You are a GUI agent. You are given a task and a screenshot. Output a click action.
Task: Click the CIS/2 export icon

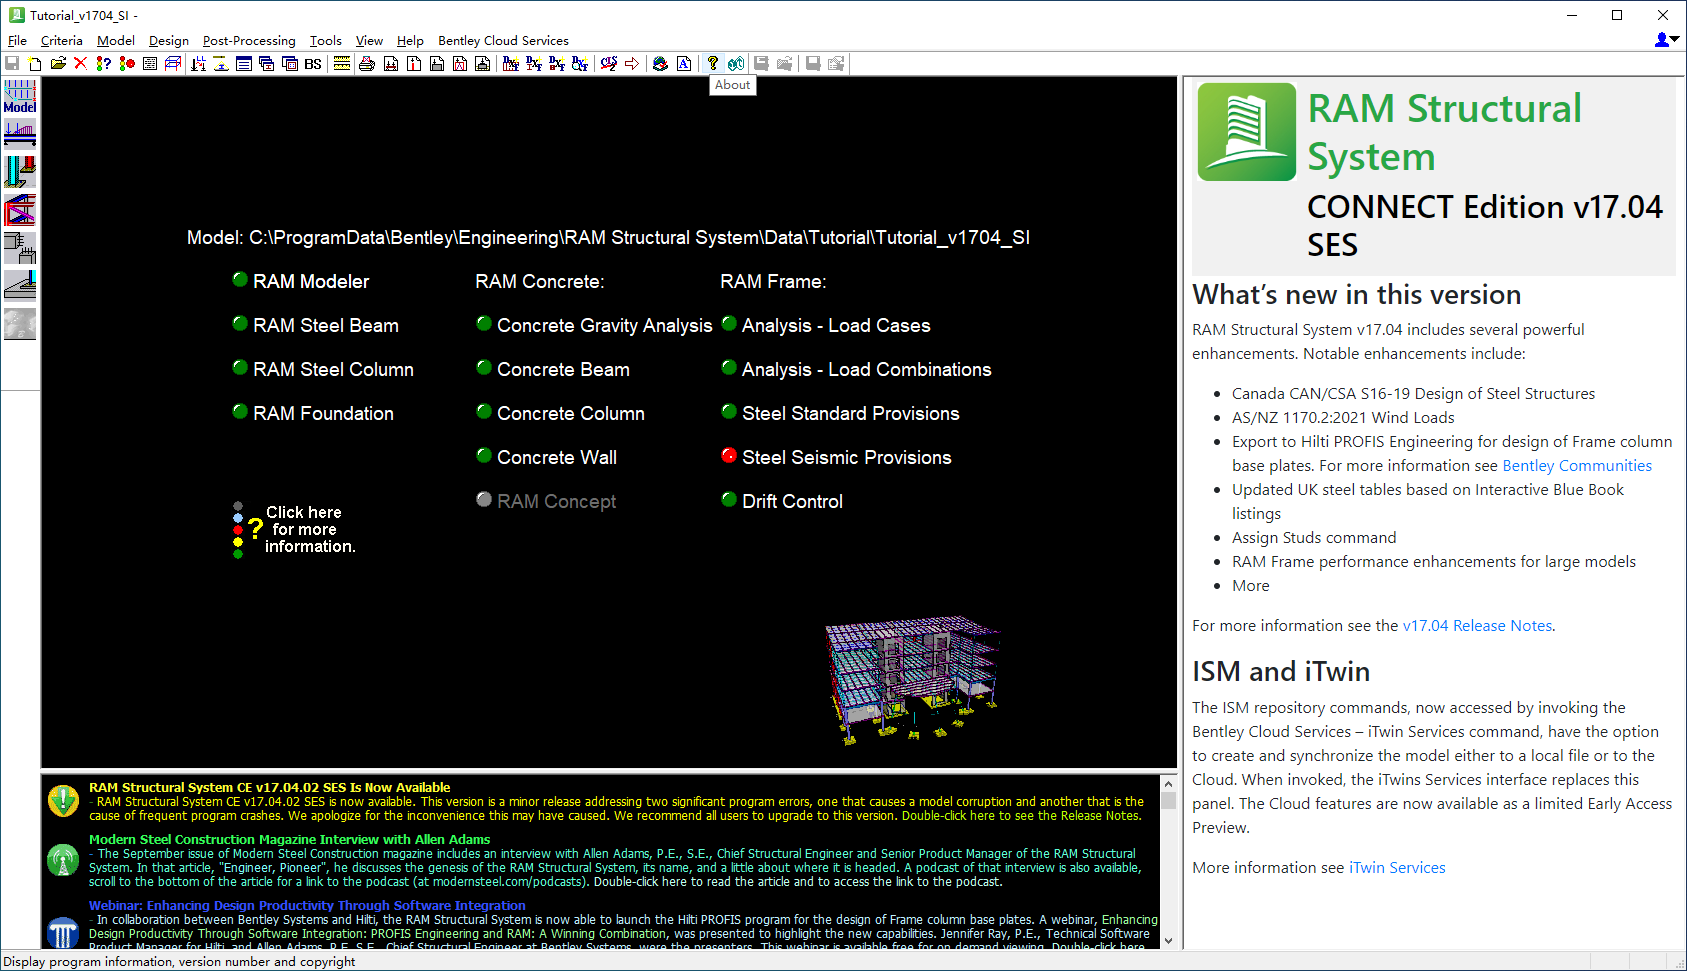pyautogui.click(x=608, y=63)
